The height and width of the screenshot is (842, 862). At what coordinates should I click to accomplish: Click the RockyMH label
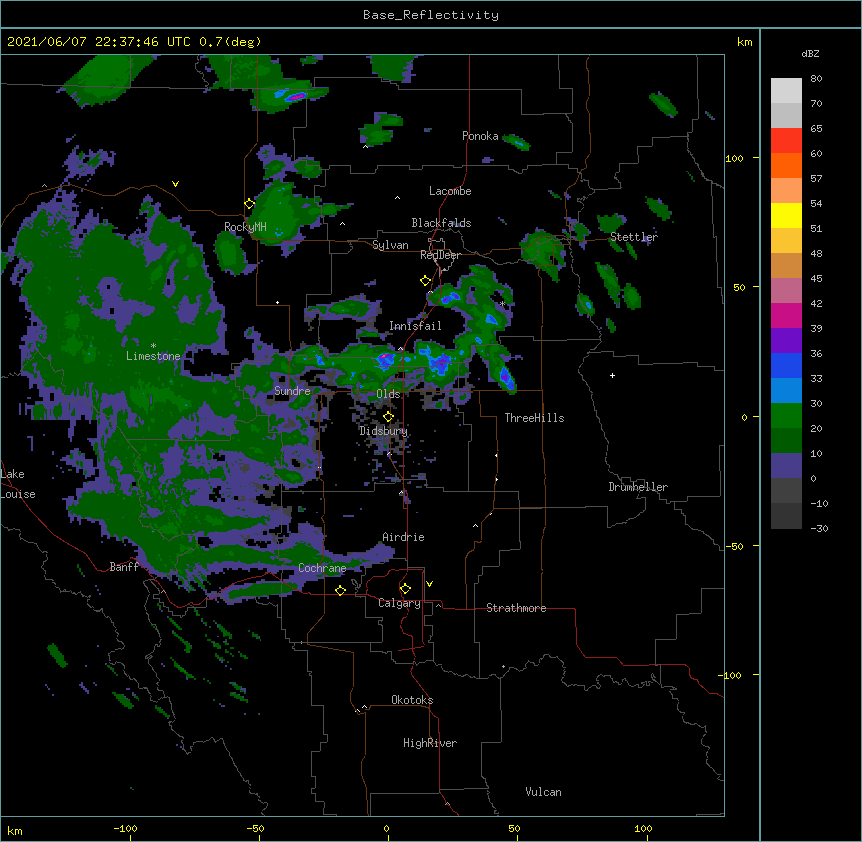[245, 227]
